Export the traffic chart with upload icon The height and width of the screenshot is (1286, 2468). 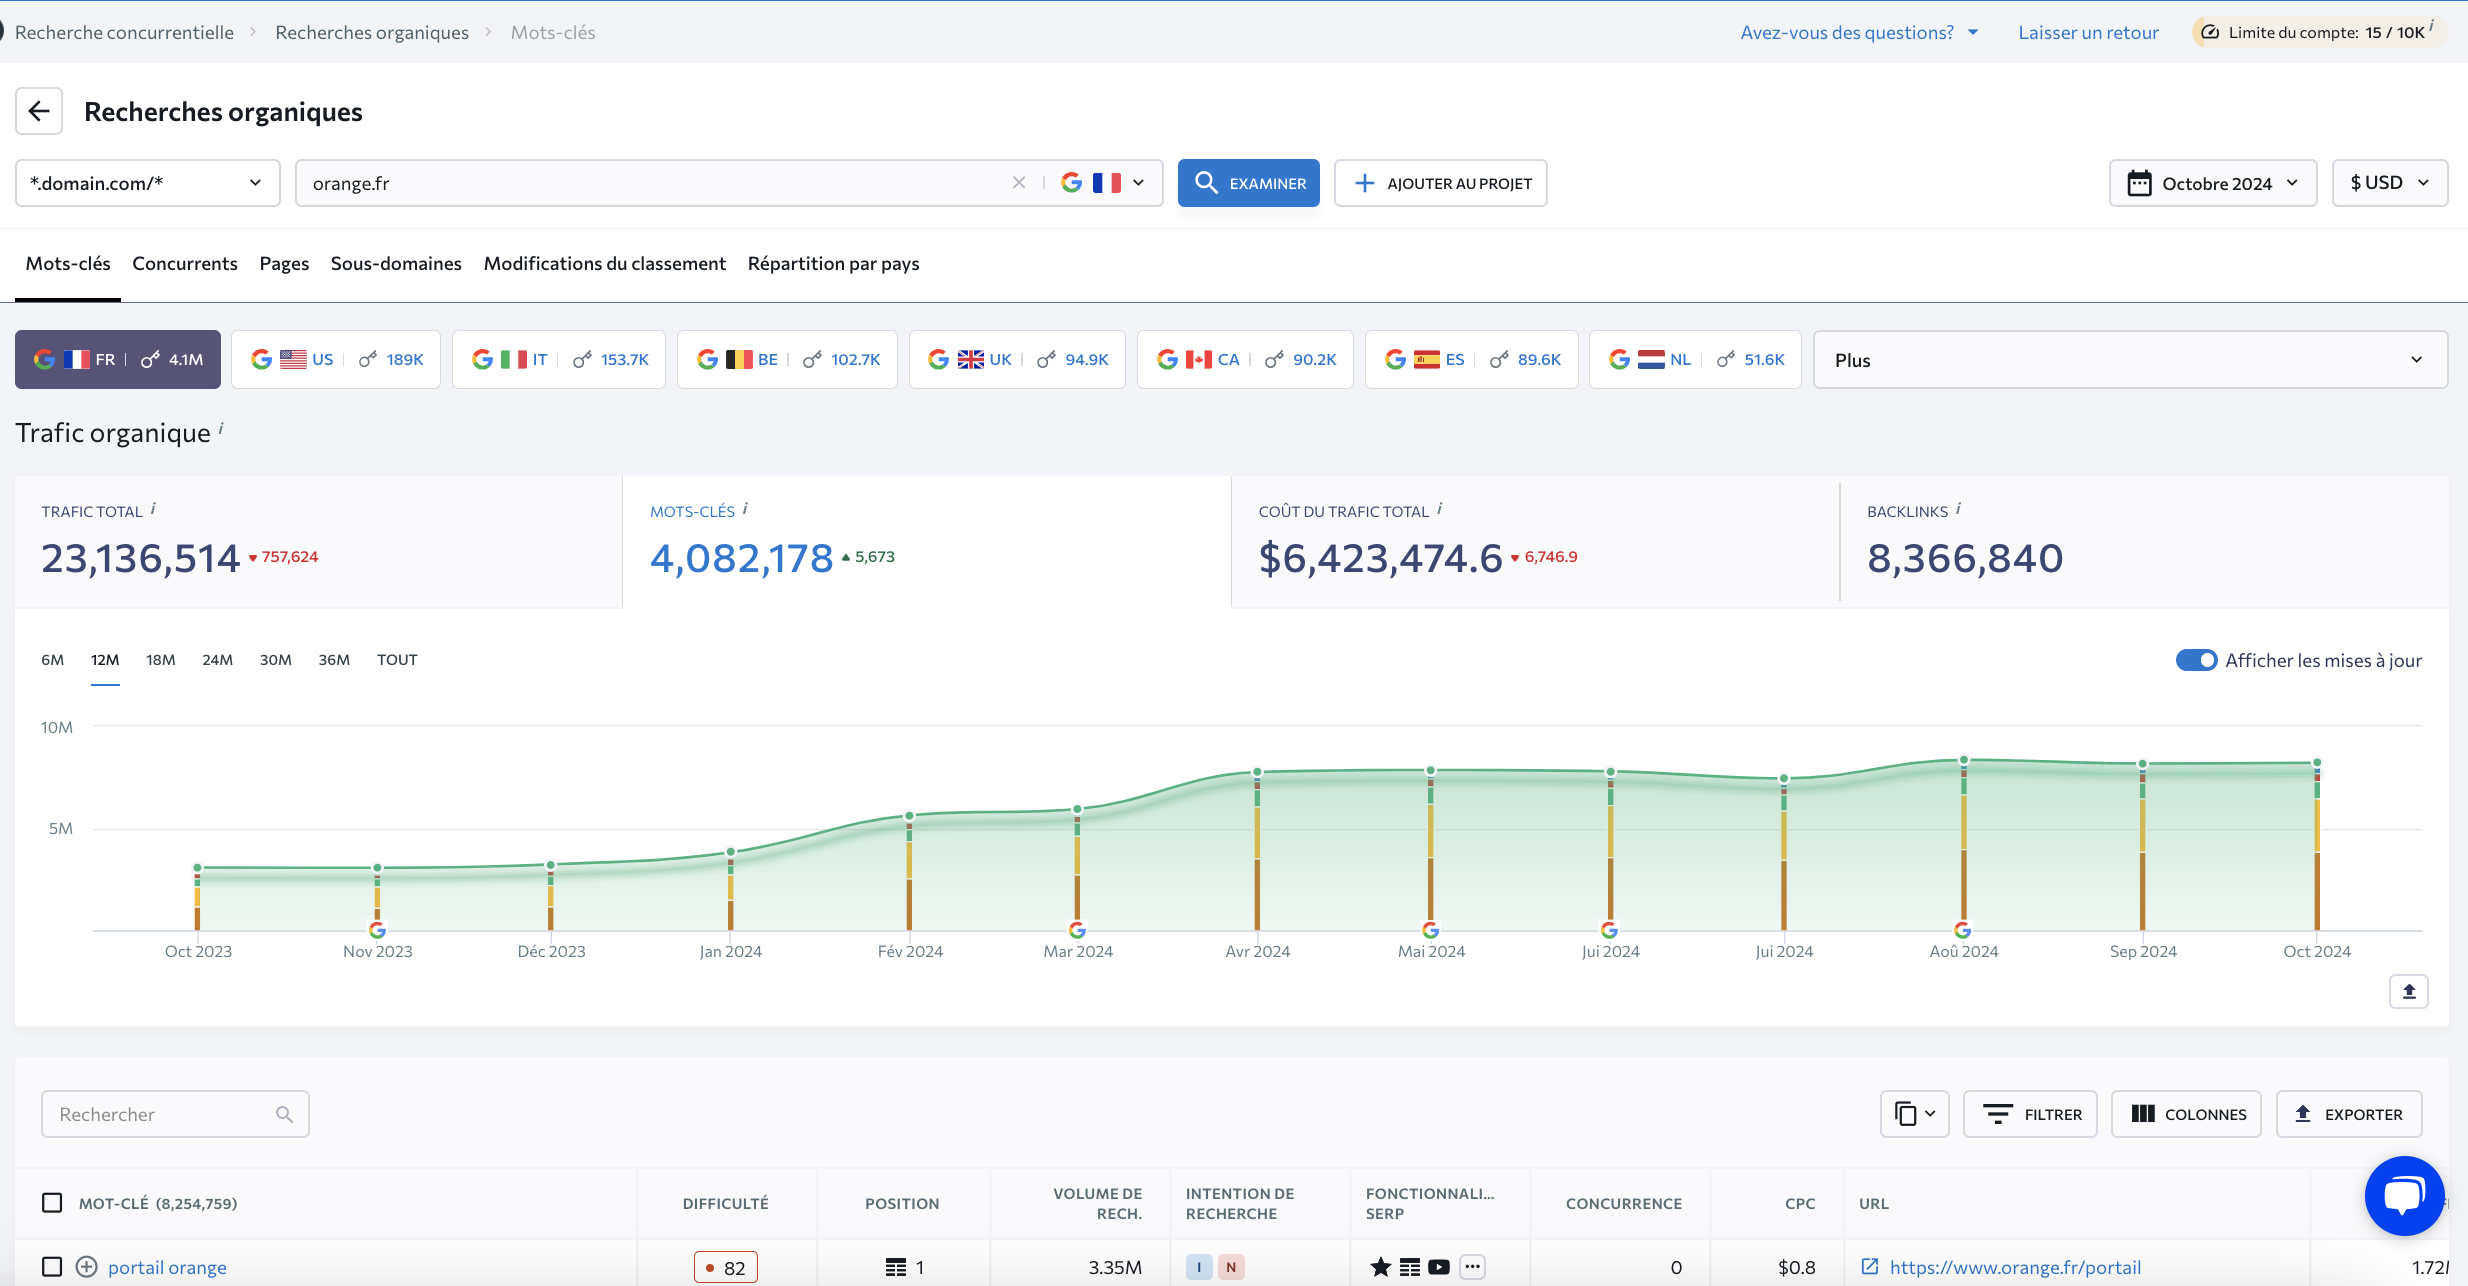point(2409,991)
